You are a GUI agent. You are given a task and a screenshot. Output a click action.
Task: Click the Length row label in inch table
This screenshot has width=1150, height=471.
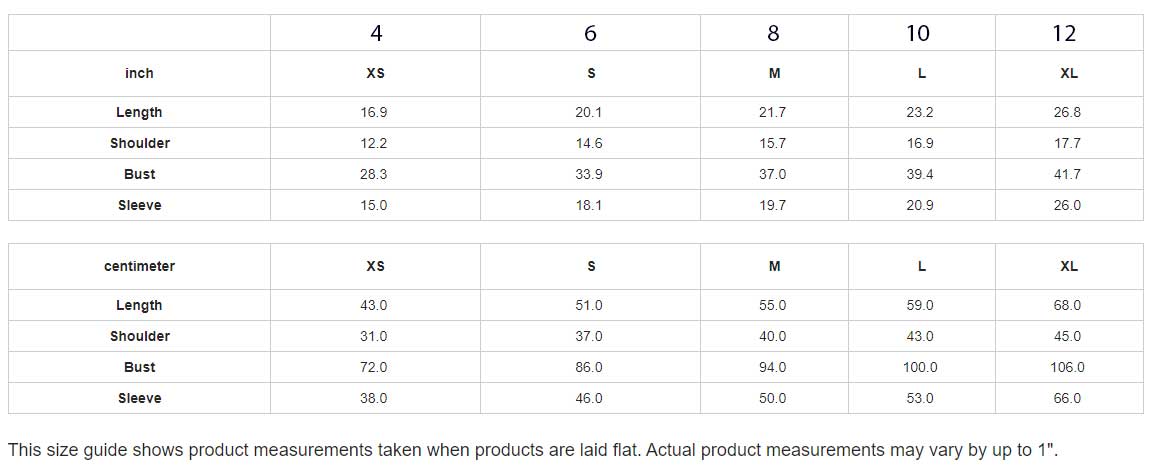[139, 113]
